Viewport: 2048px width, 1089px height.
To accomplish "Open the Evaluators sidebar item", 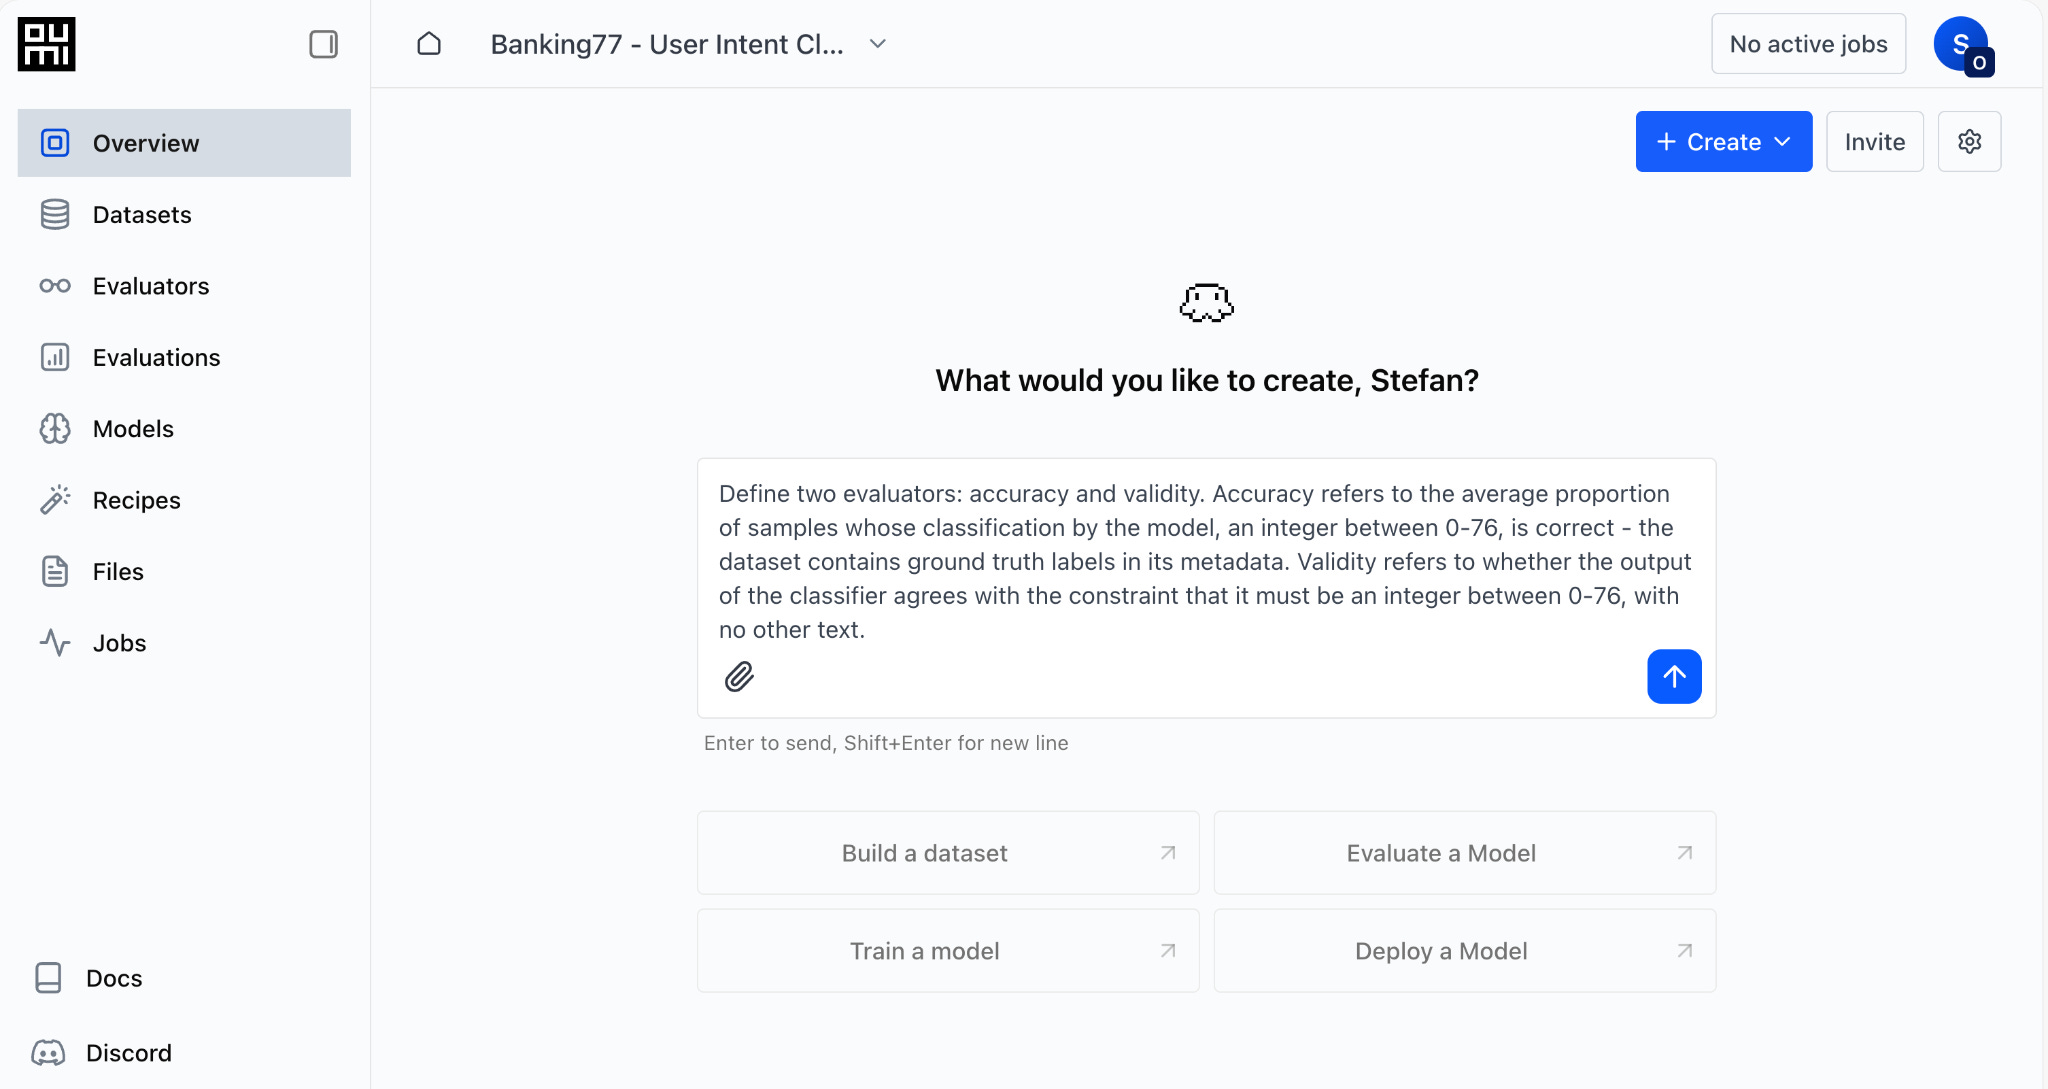I will [151, 286].
